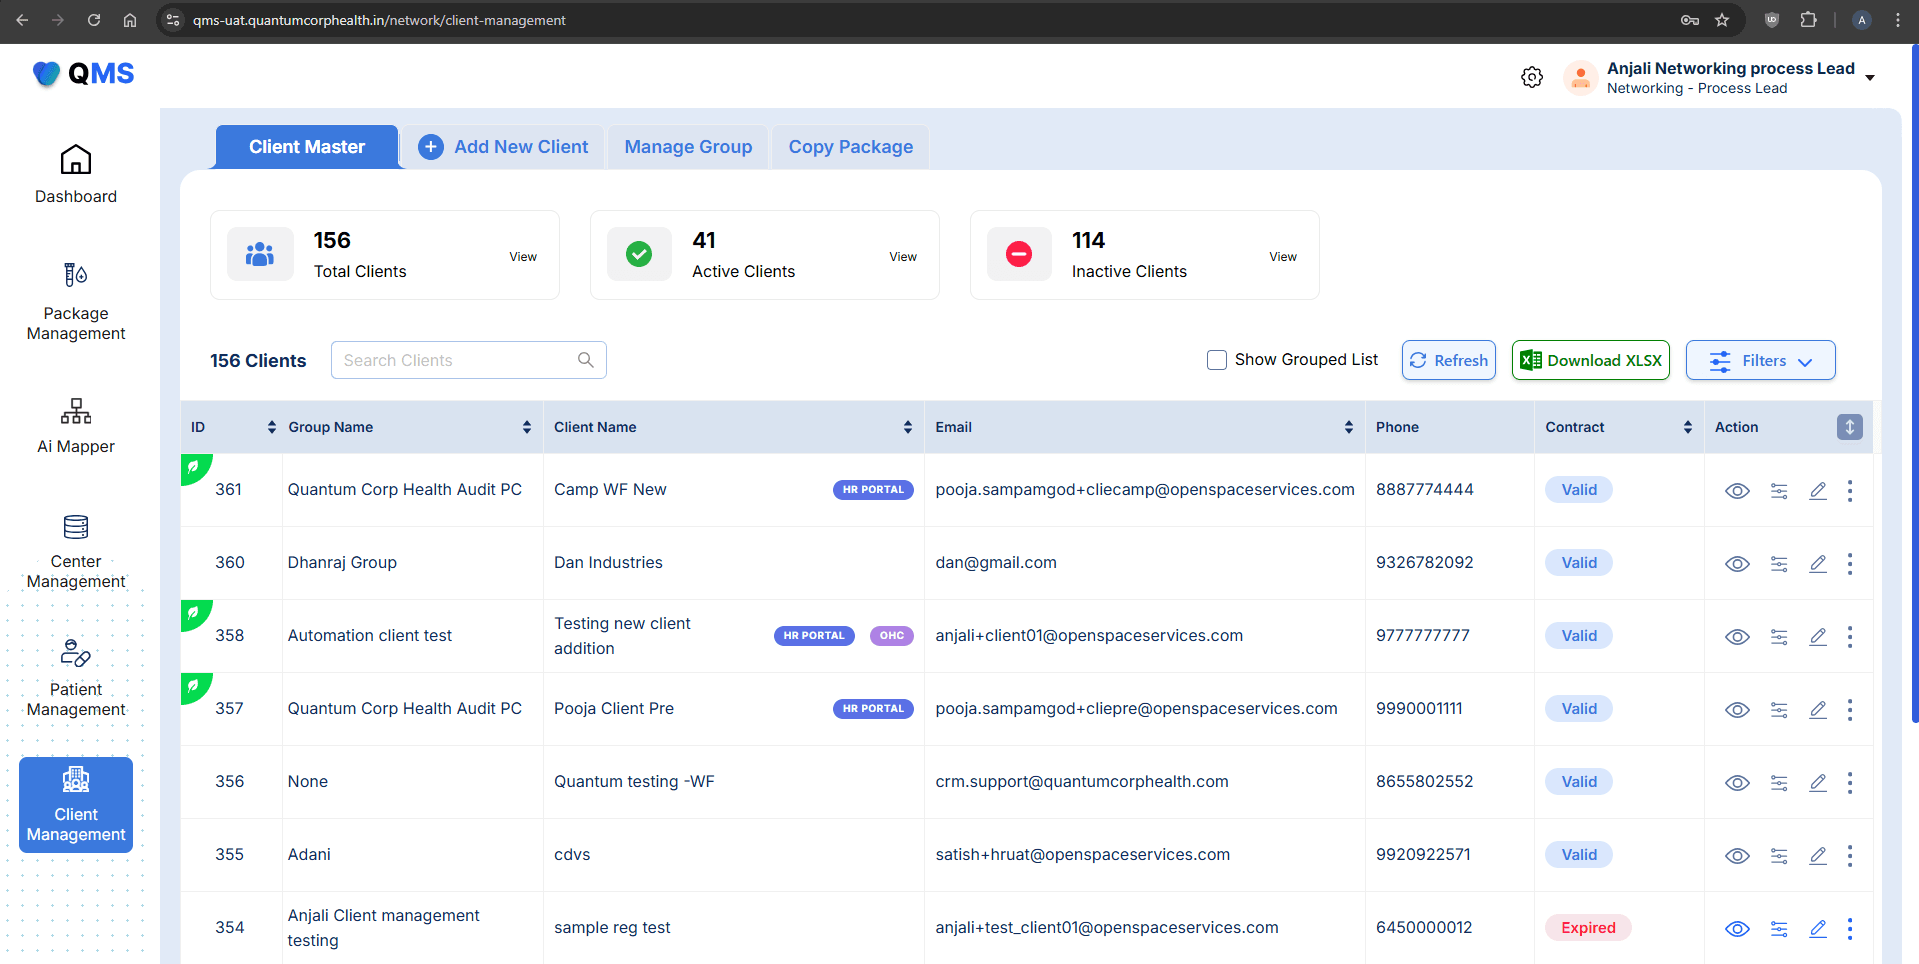The height and width of the screenshot is (964, 1919).
Task: Open the three-dot menu for cdvs client
Action: (1849, 856)
